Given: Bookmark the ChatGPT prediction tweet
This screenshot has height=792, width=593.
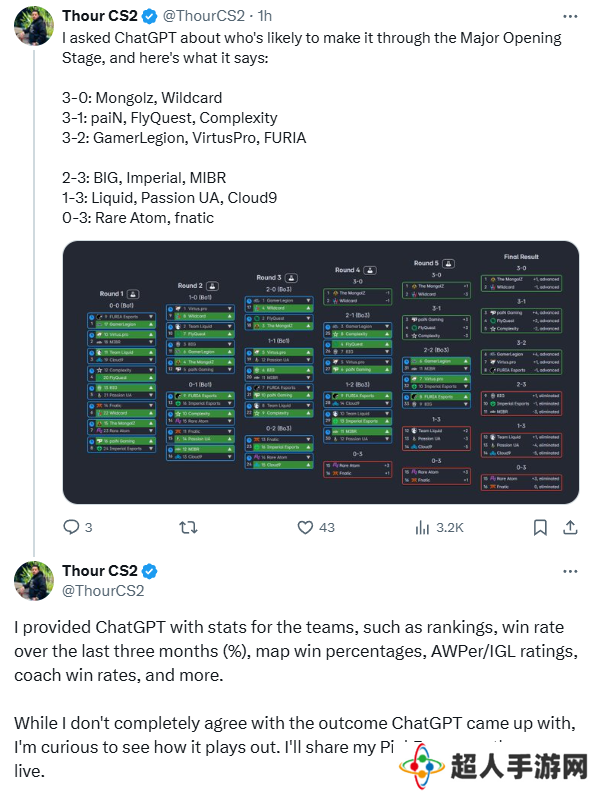Looking at the screenshot, I should pos(540,527).
